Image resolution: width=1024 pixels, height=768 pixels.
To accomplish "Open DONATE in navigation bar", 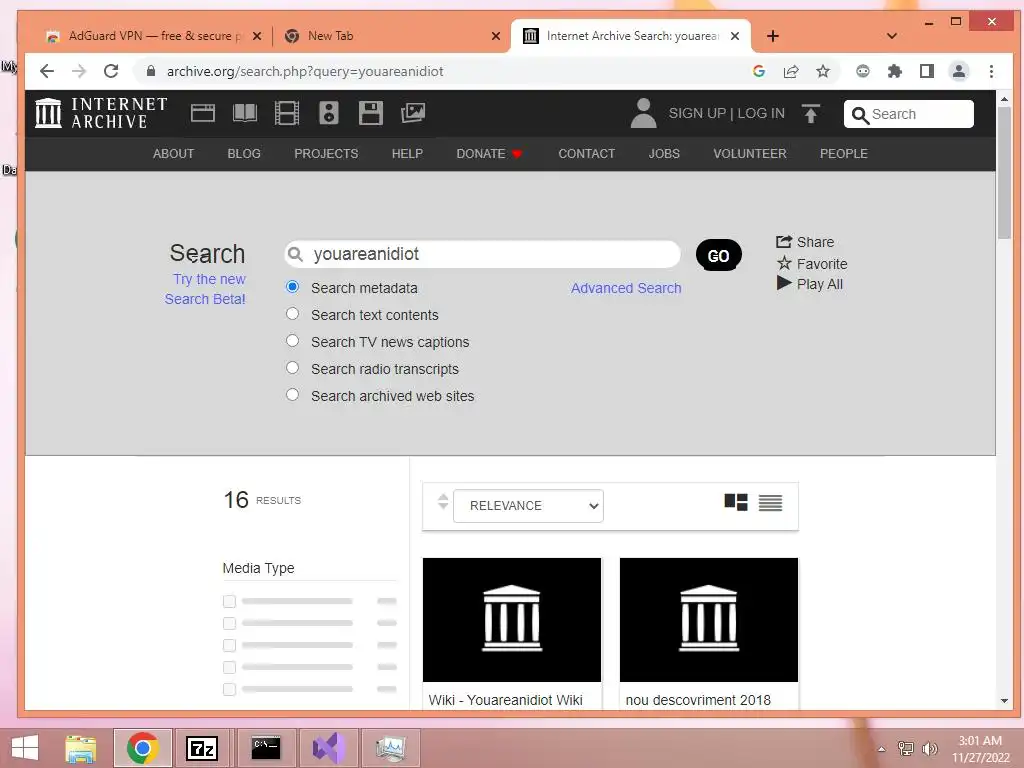I will (x=489, y=153).
